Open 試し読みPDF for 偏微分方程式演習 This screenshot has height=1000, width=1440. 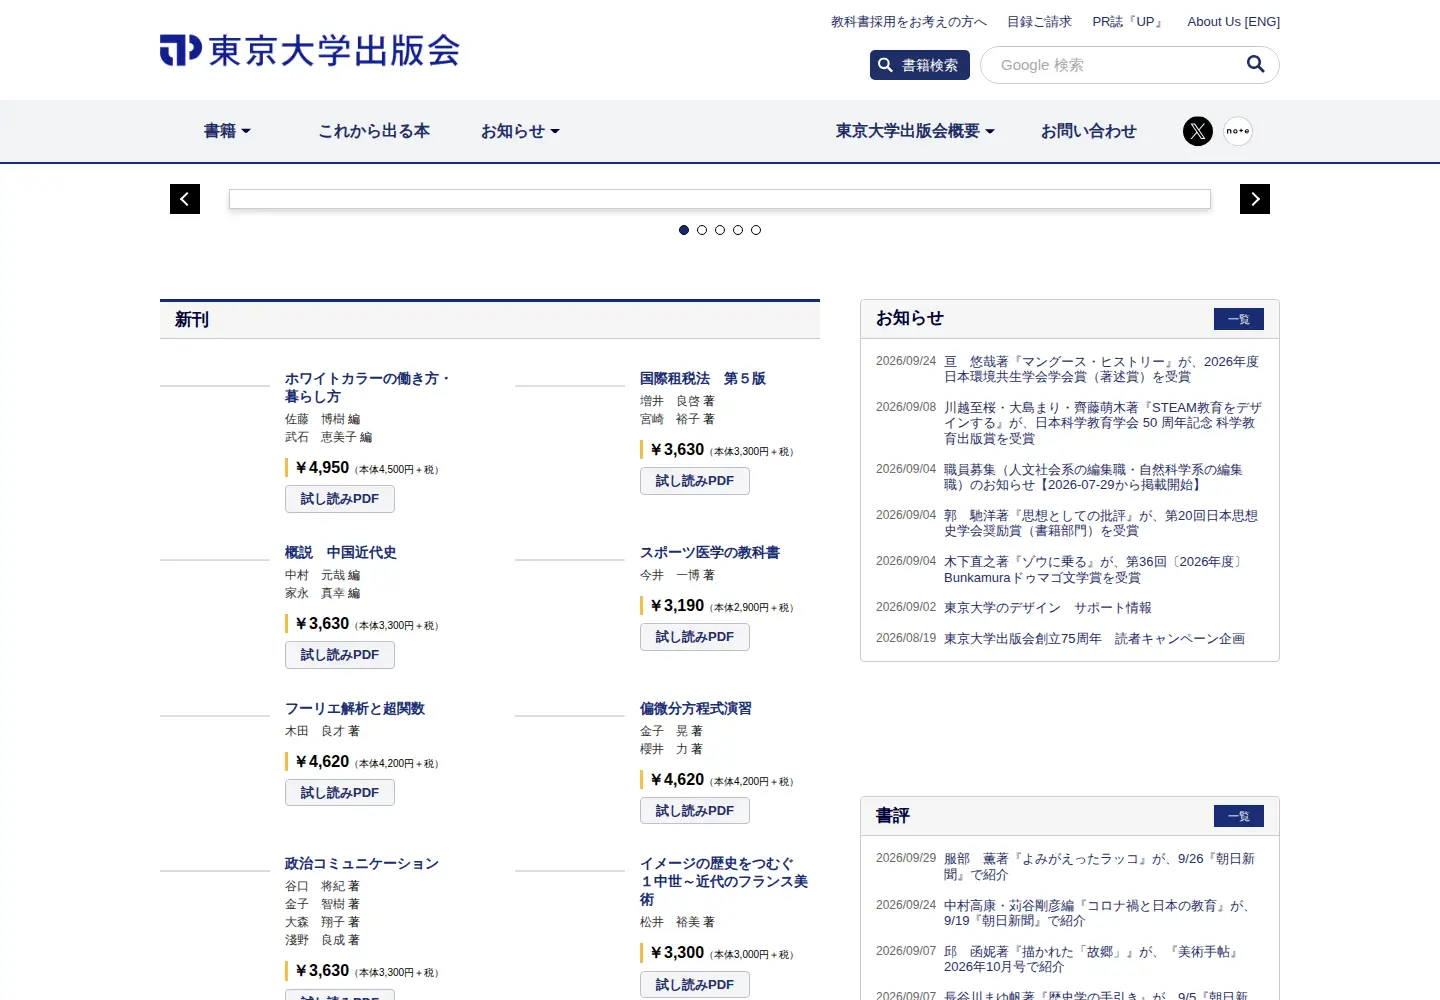(x=695, y=811)
